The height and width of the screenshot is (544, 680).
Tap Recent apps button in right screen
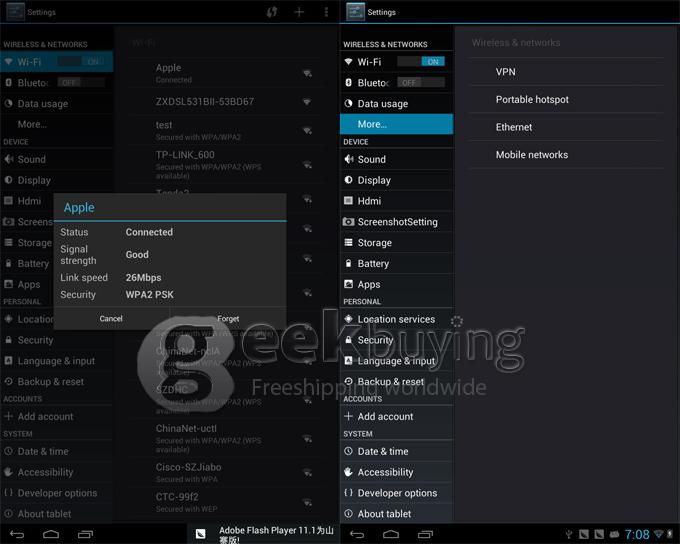click(425, 534)
